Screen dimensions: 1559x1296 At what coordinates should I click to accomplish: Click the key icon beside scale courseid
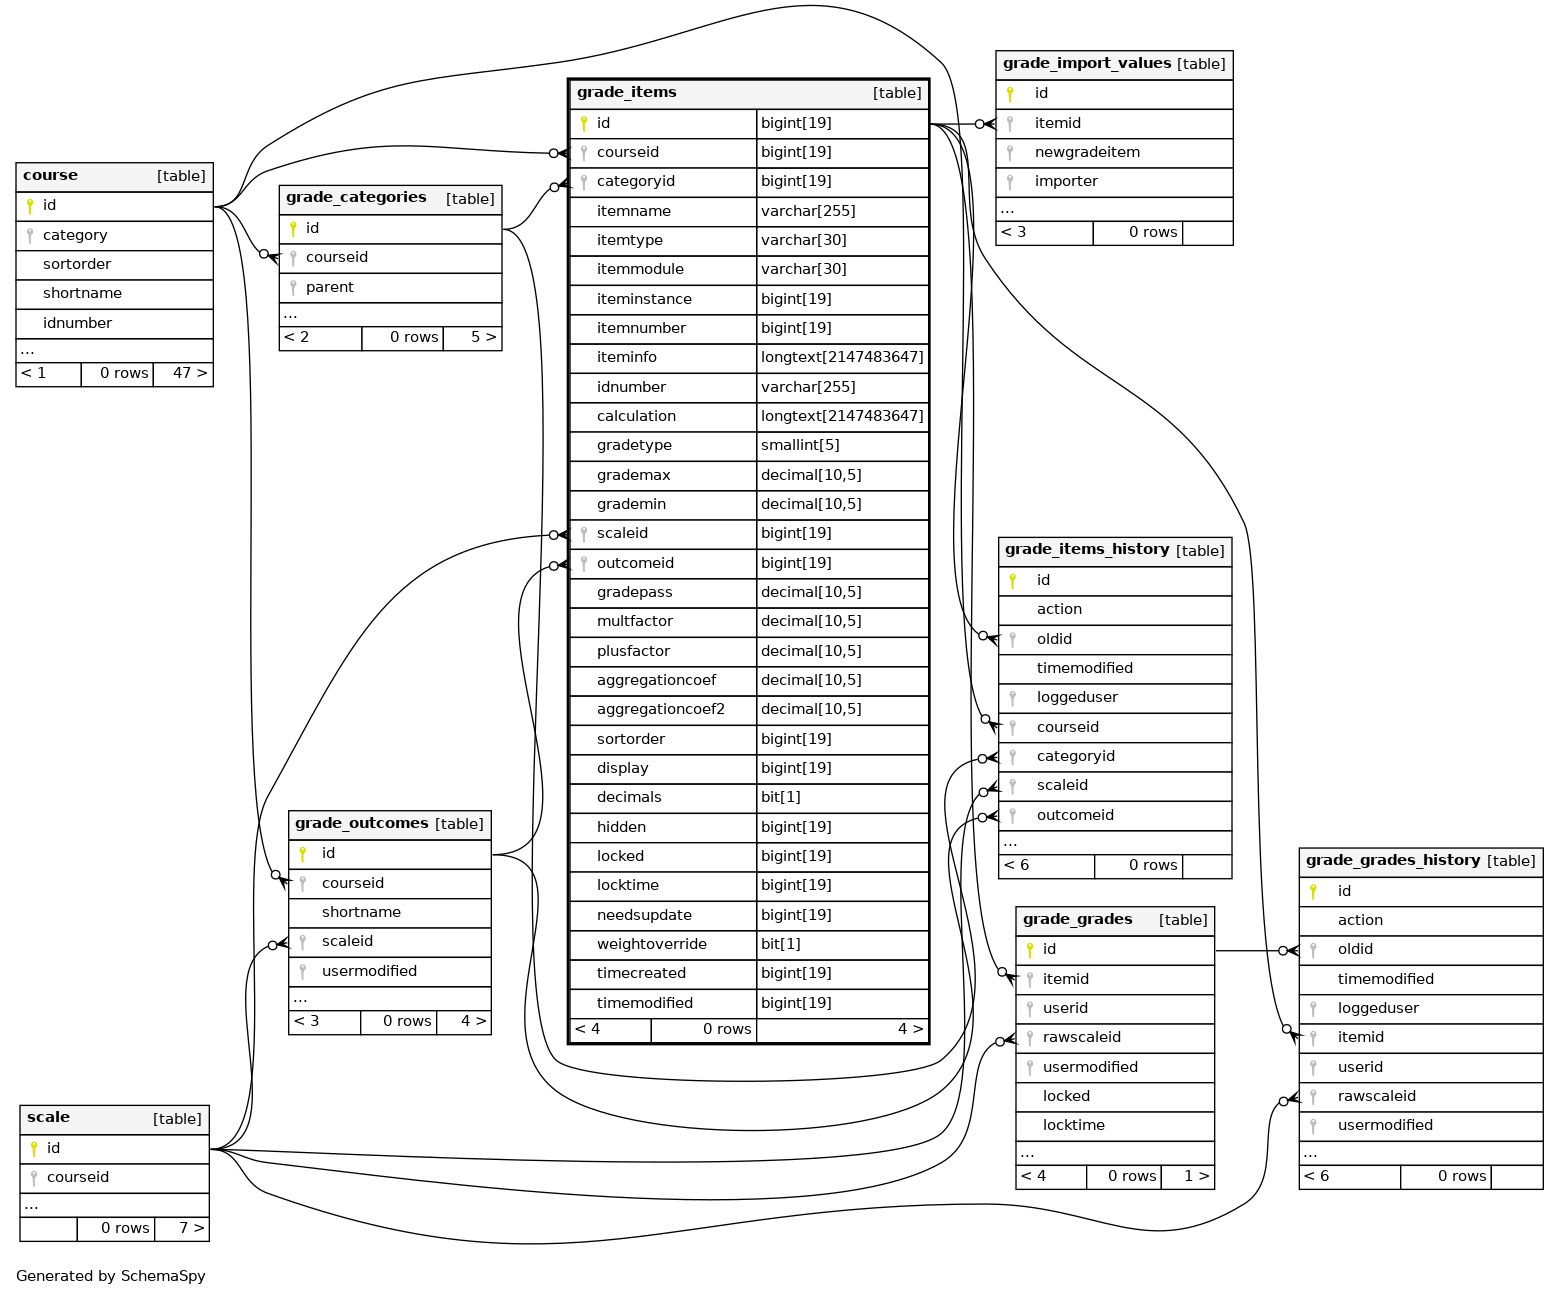(34, 1178)
